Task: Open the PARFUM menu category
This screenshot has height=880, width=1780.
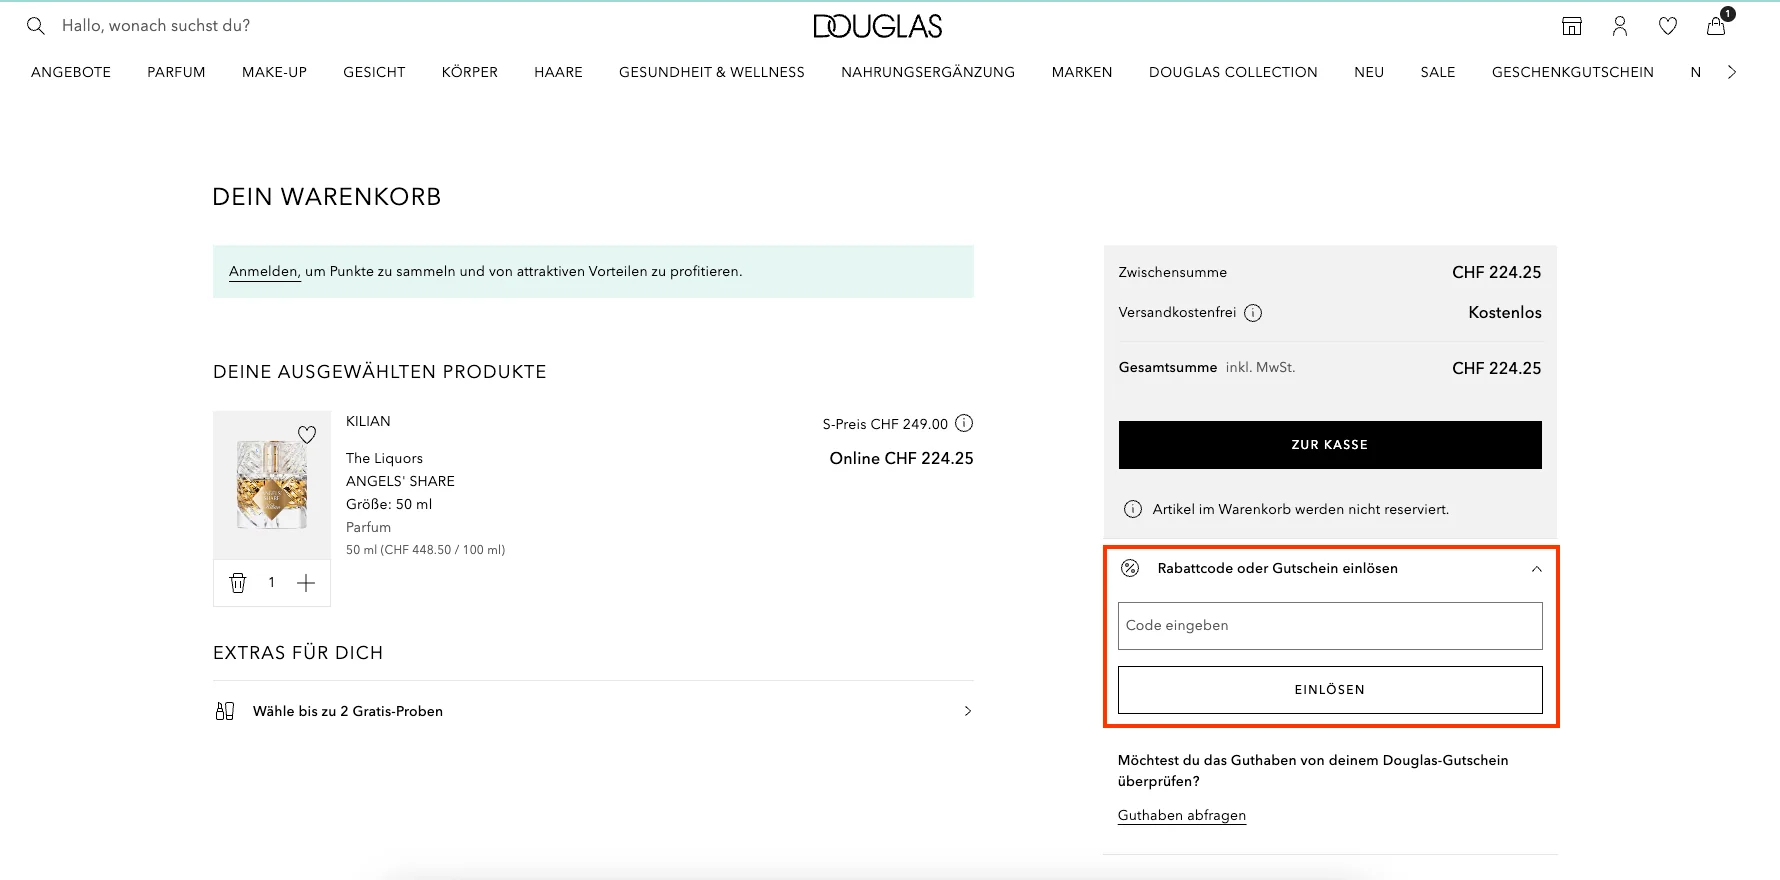Action: pyautogui.click(x=176, y=72)
